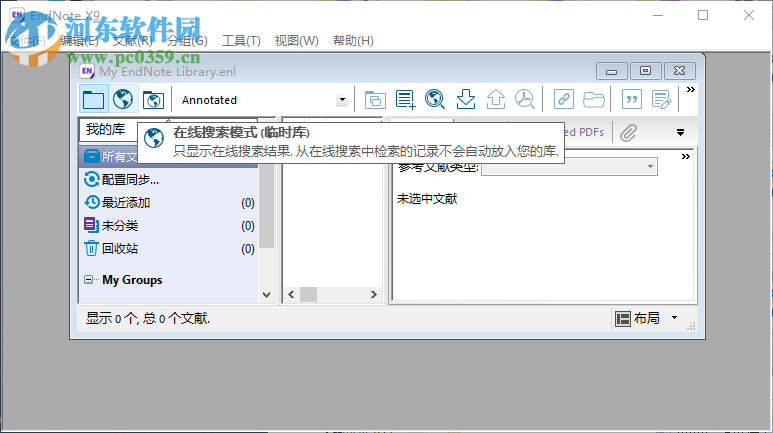This screenshot has height=433, width=773.
Task: Maximize the My EndNote Library.enl inner window
Action: coord(645,72)
